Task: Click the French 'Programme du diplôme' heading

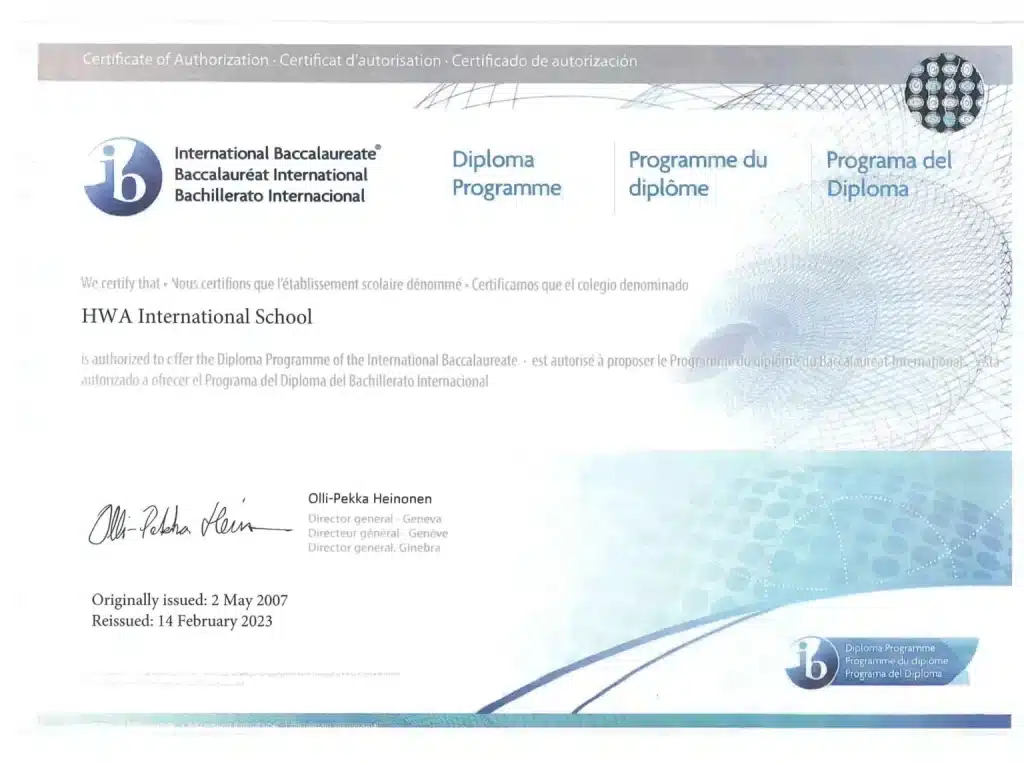Action: pos(698,174)
